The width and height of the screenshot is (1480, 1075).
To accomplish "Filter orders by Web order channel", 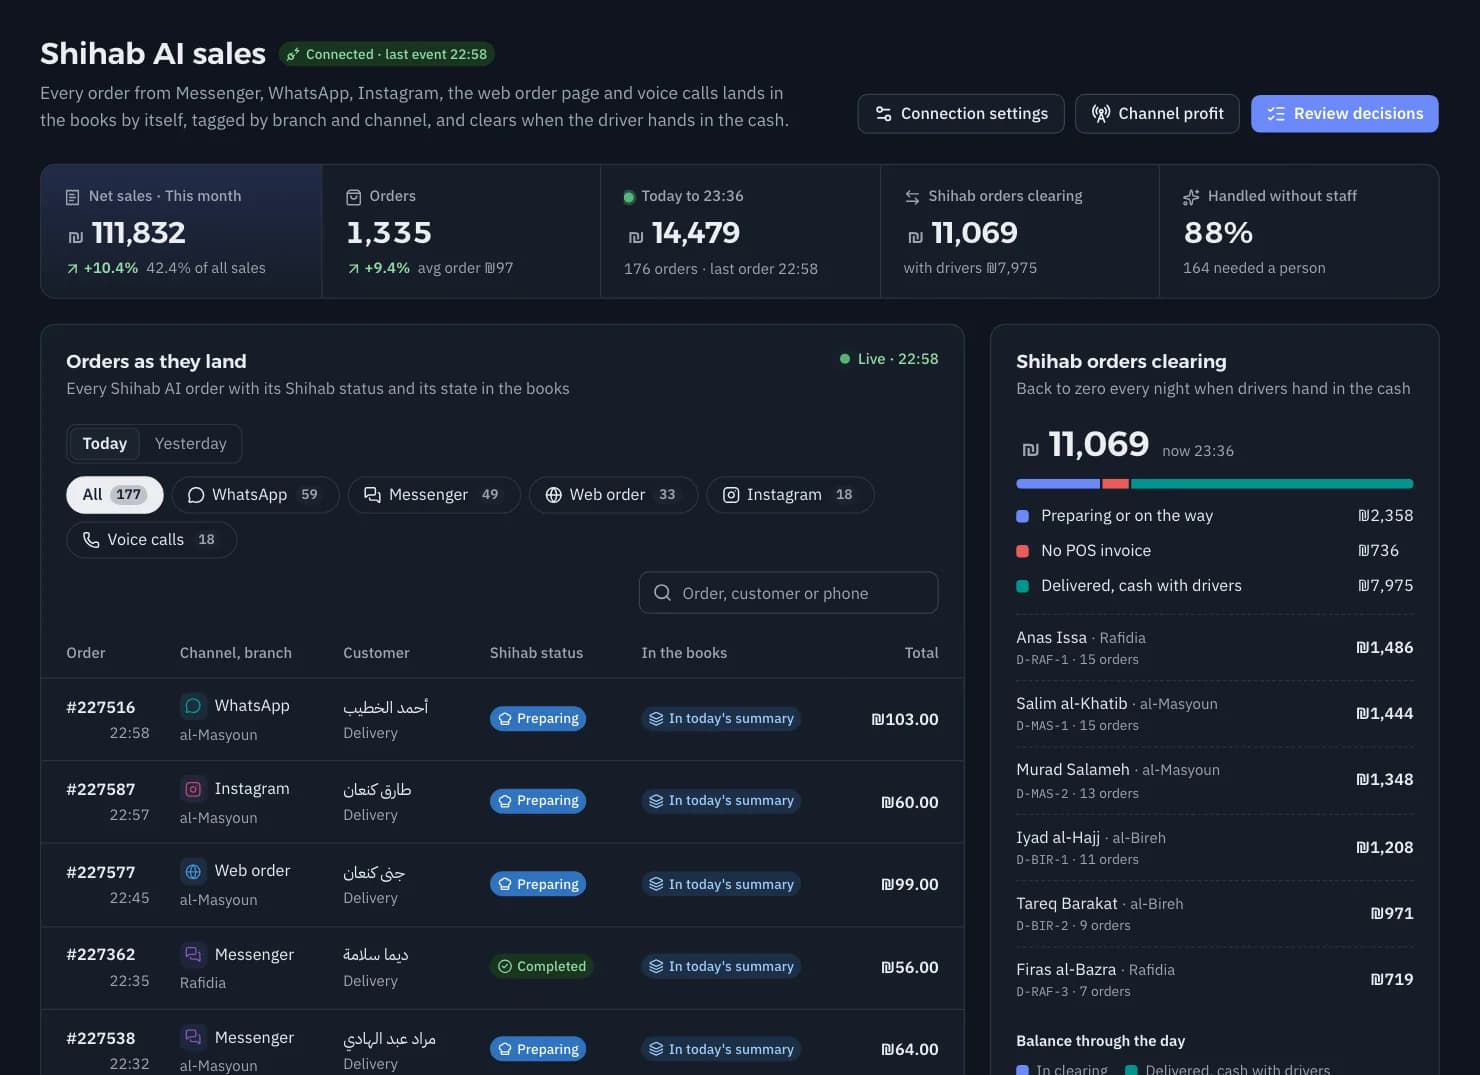I will (613, 495).
